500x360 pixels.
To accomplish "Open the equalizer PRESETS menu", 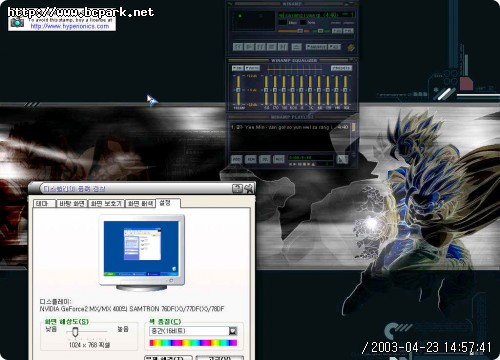I will pyautogui.click(x=341, y=68).
